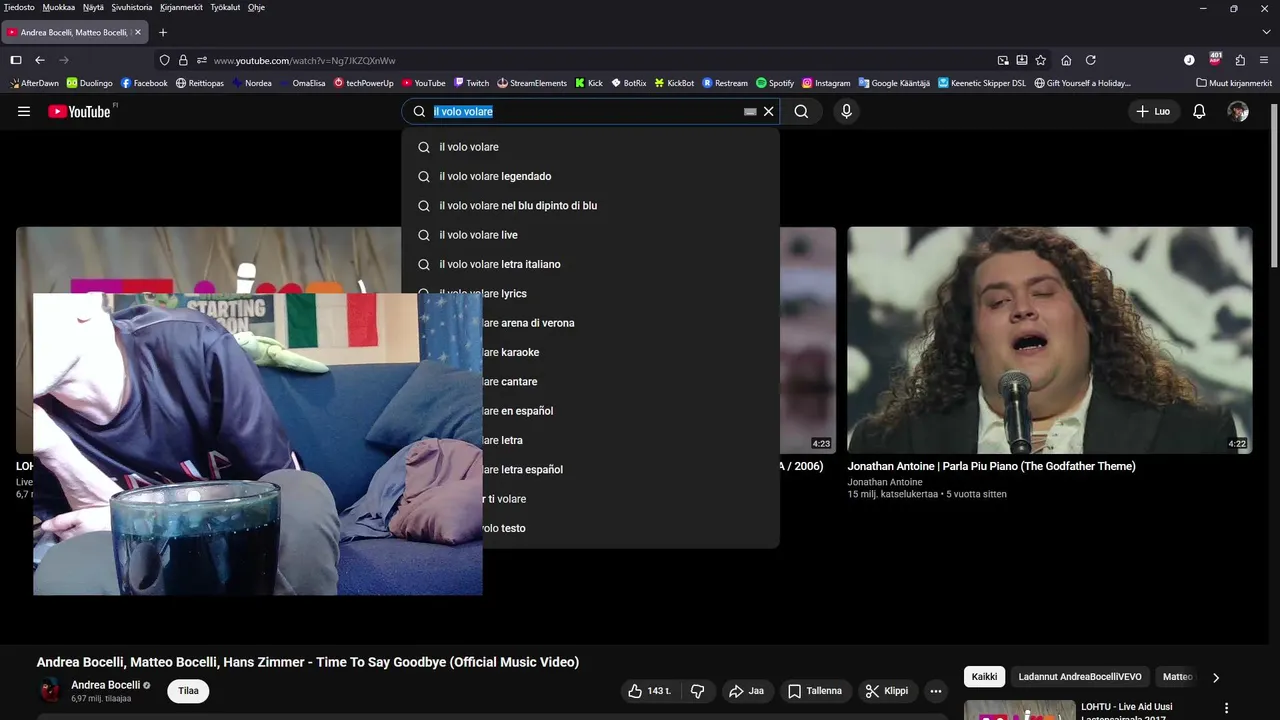Show more chips with right chevron
Viewport: 1280px width, 720px height.
coord(1216,678)
